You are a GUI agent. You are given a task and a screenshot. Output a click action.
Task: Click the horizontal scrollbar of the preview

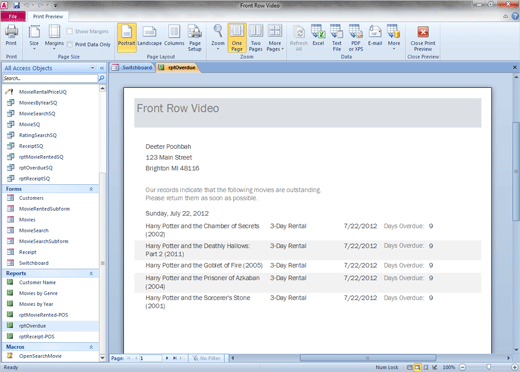click(x=368, y=358)
